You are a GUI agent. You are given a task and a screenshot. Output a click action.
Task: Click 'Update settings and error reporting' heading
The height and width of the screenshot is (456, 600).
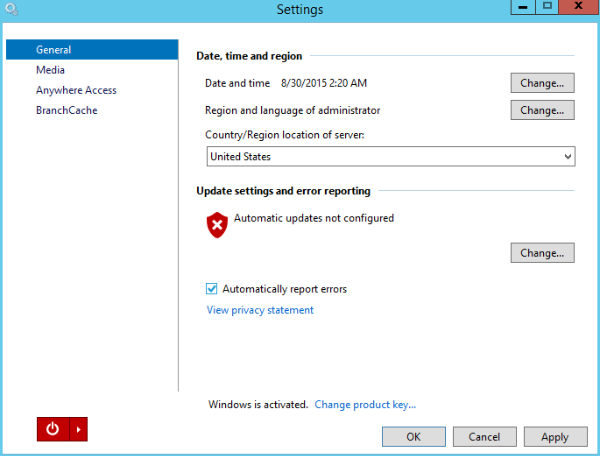(x=283, y=191)
